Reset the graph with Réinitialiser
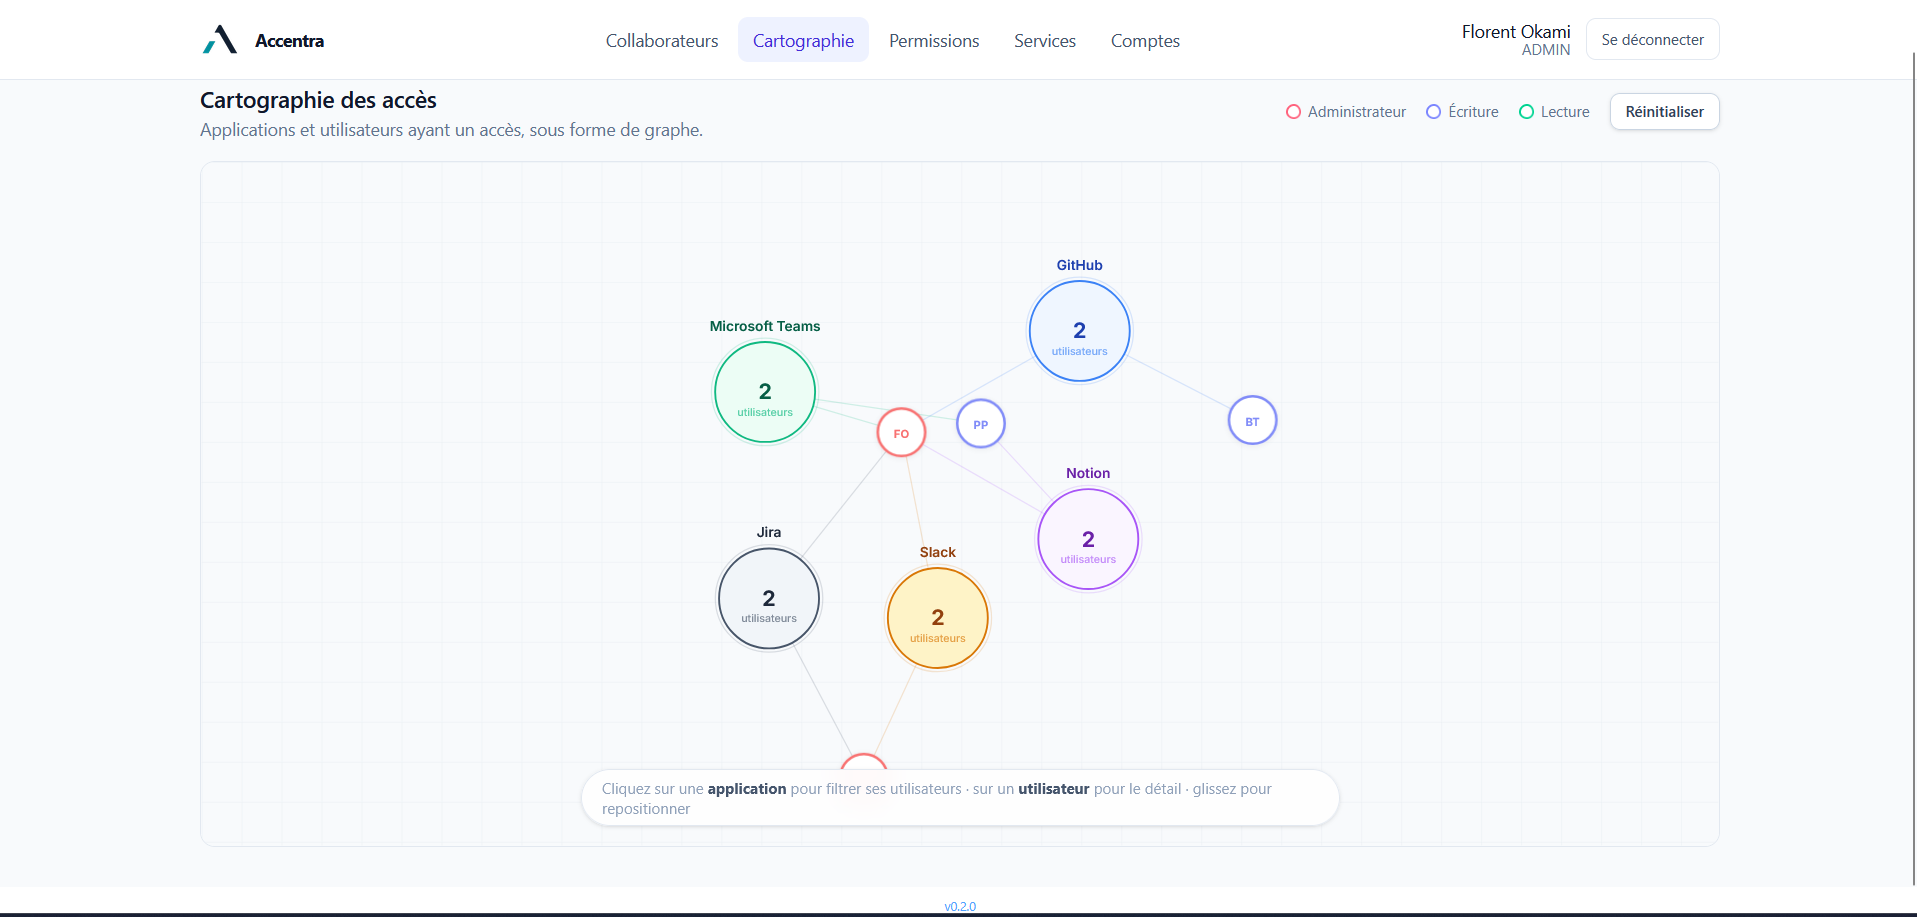 click(1664, 112)
